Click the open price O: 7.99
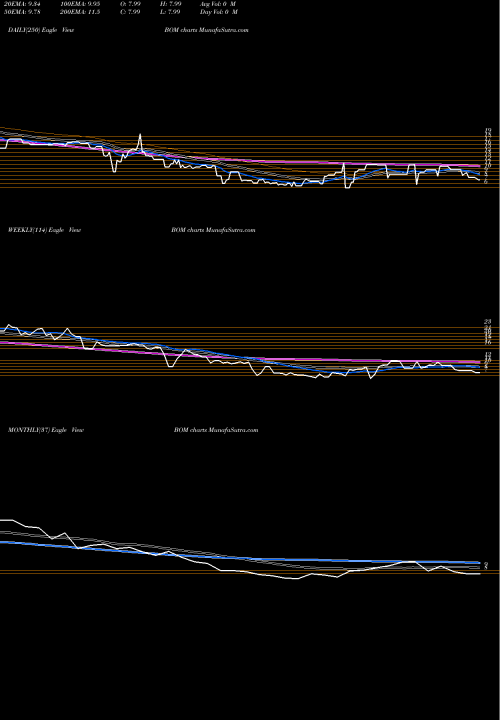500x720 pixels. coord(130,4)
